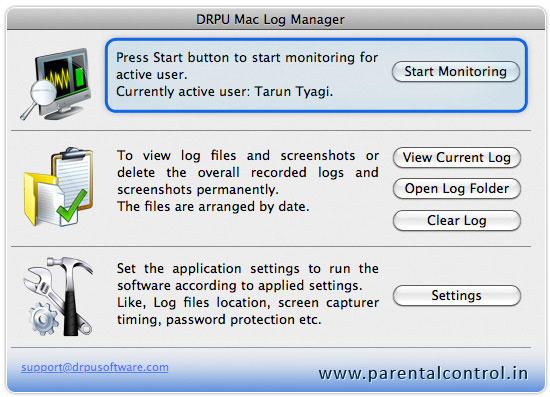
Task: Click the 'Press Start button' instruction text
Action: 247,66
